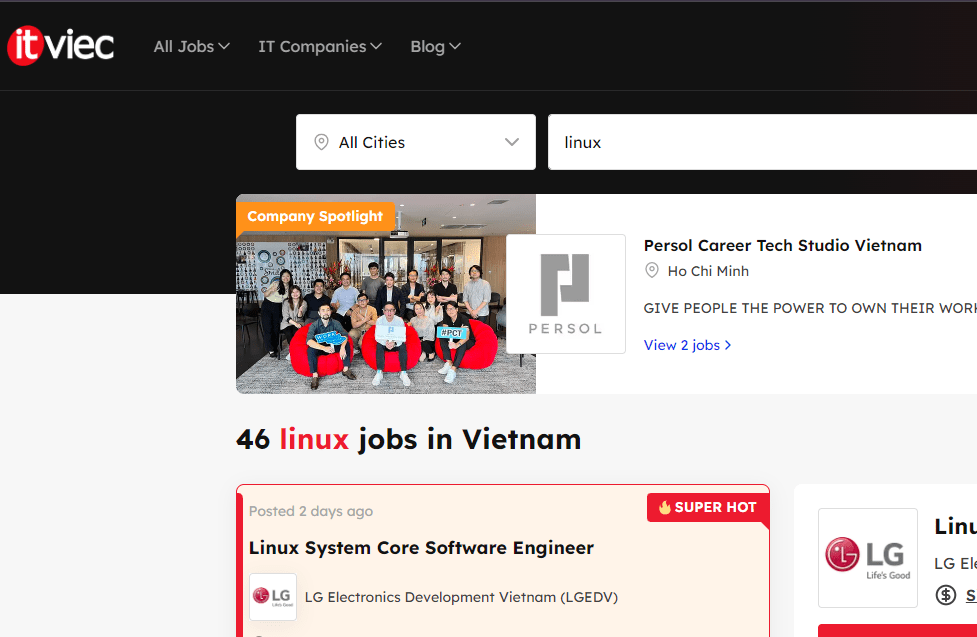Click the Persol team group photo
The width and height of the screenshot is (977, 637).
point(386,310)
